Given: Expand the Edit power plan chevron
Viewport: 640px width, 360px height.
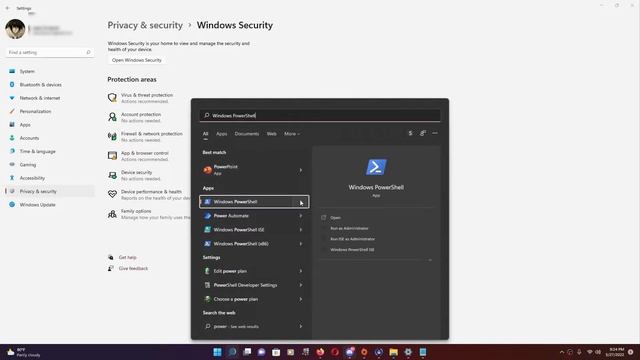Looking at the screenshot, I should click(x=301, y=271).
